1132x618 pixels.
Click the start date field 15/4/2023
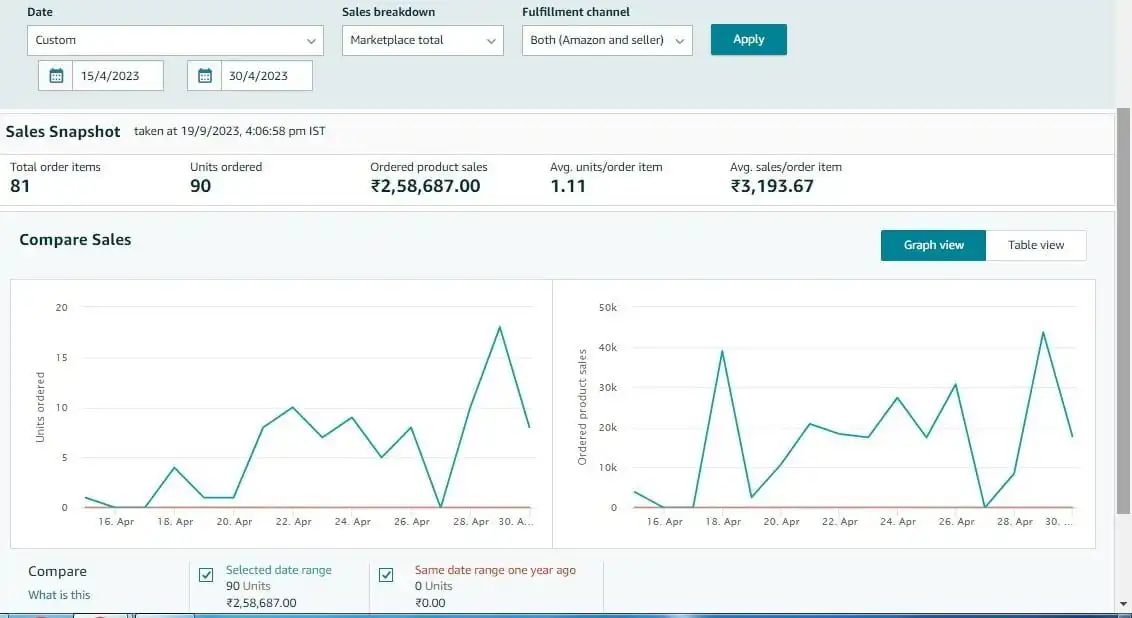click(117, 76)
